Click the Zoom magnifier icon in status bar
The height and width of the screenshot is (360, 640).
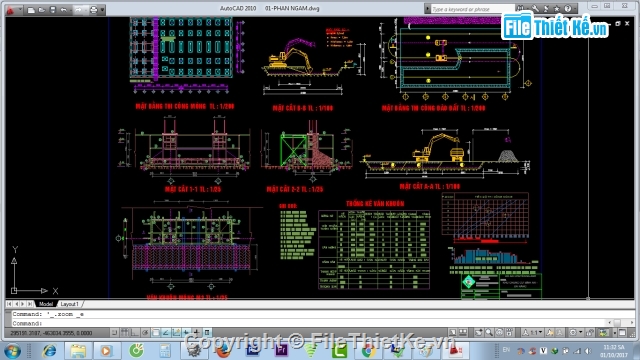tap(489, 333)
